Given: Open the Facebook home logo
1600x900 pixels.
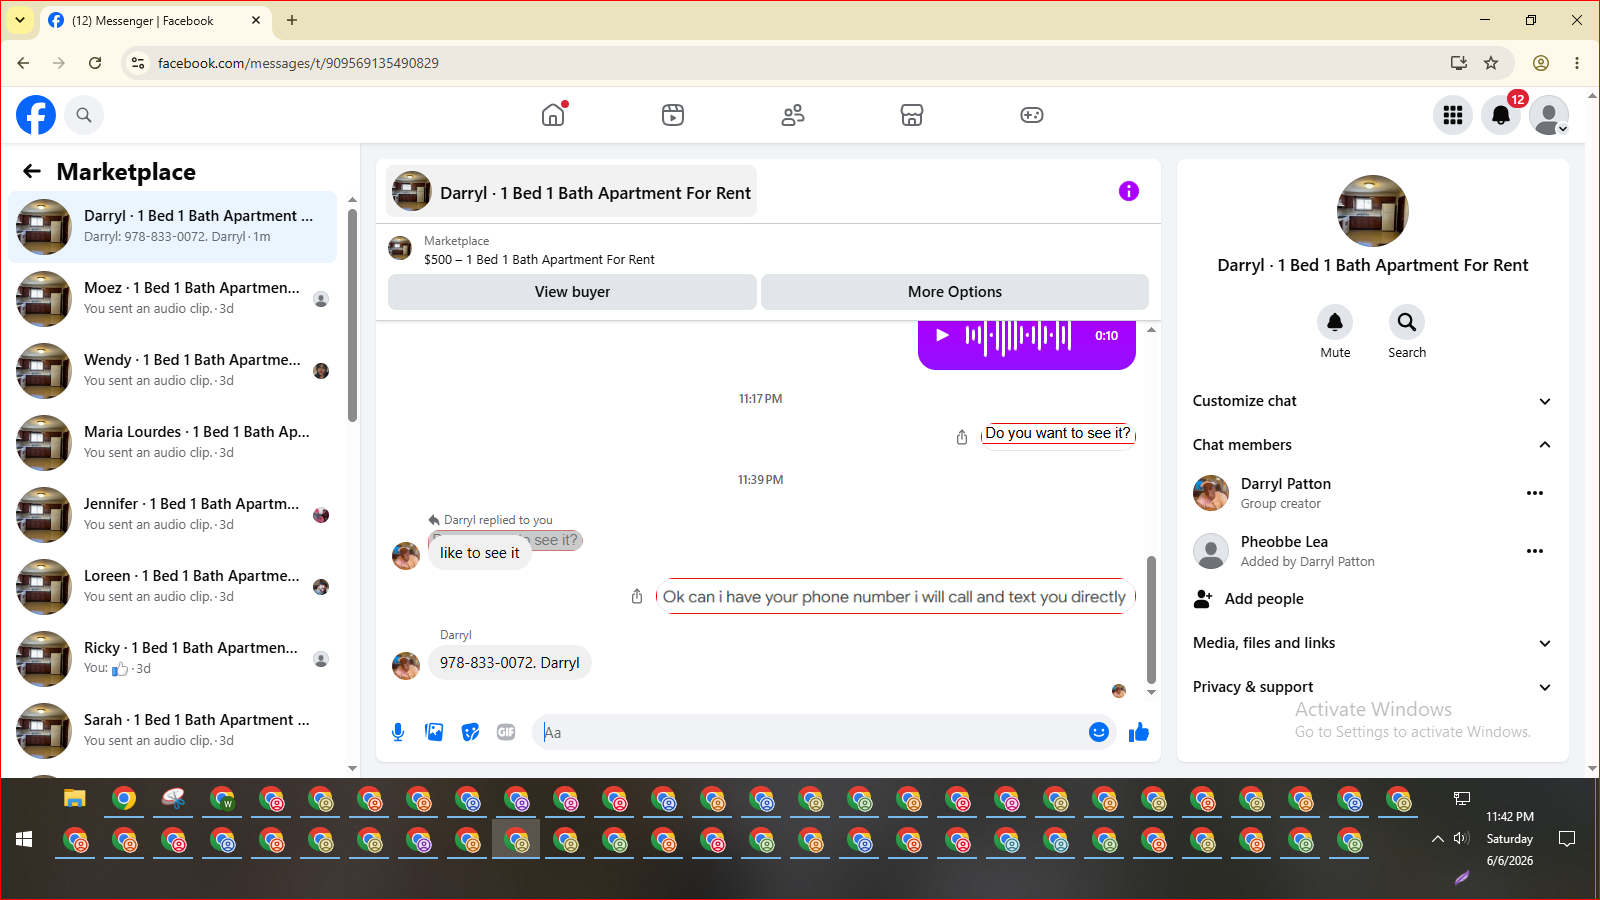Looking at the screenshot, I should click(x=36, y=115).
